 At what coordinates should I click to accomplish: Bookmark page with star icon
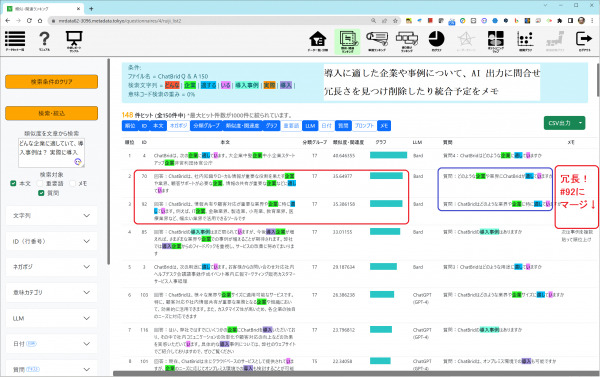[395, 21]
